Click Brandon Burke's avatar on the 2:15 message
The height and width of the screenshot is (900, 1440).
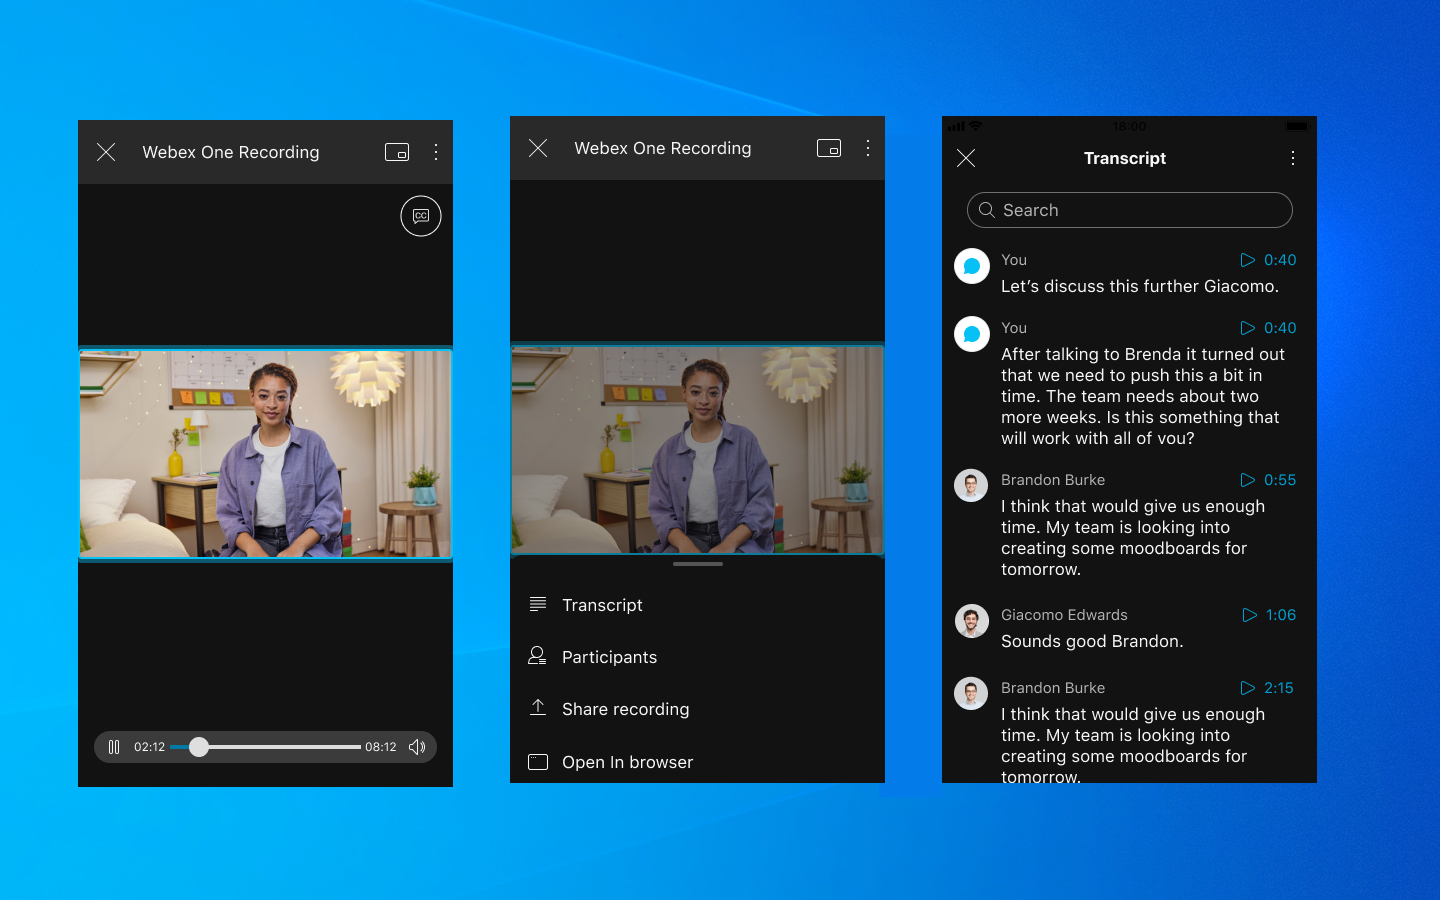tap(971, 693)
